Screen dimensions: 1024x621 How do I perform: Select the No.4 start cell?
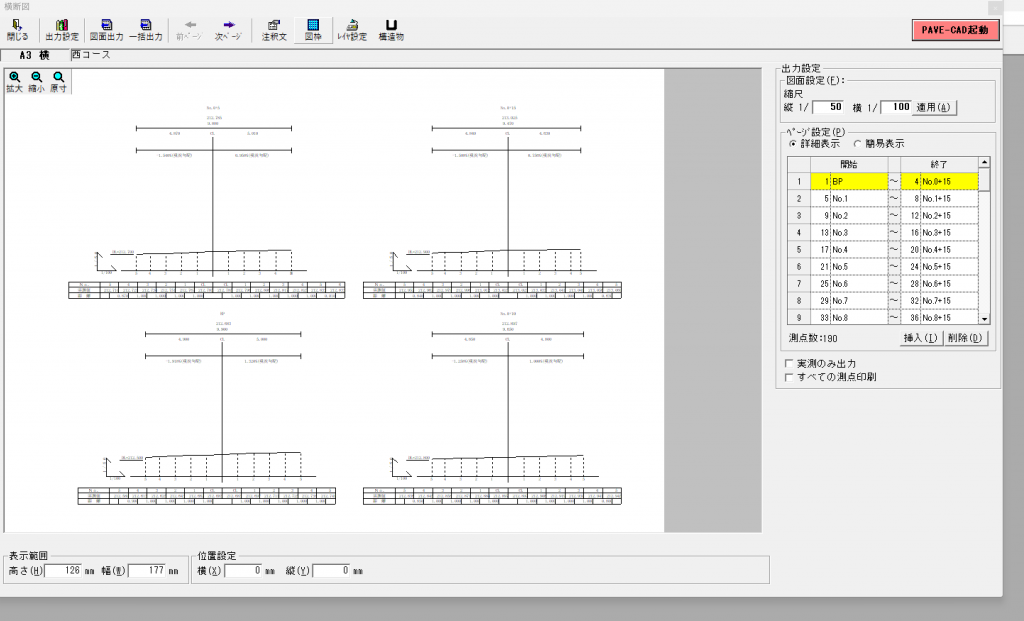[849, 249]
